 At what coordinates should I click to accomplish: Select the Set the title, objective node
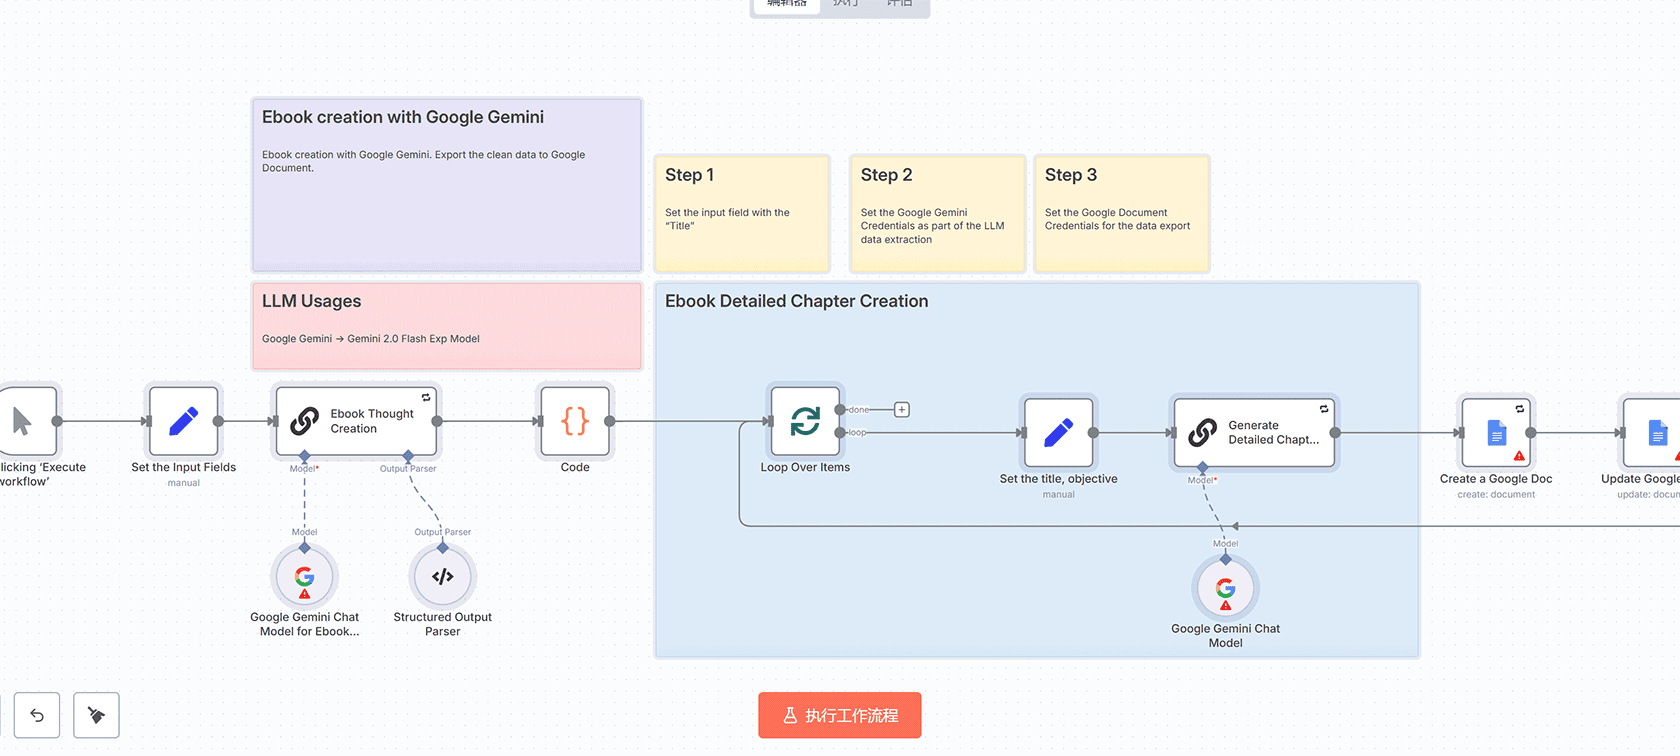(1058, 433)
